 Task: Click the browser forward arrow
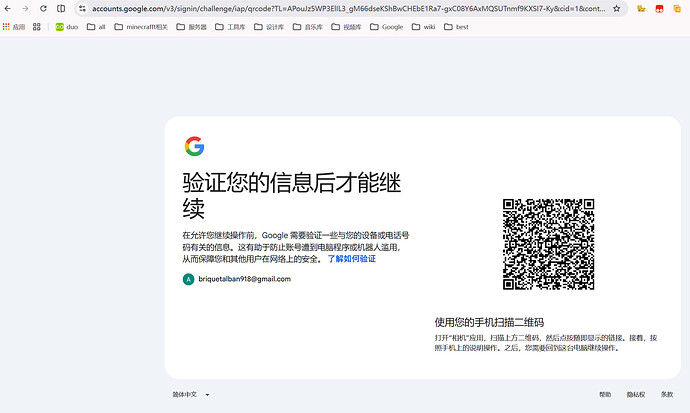click(25, 8)
